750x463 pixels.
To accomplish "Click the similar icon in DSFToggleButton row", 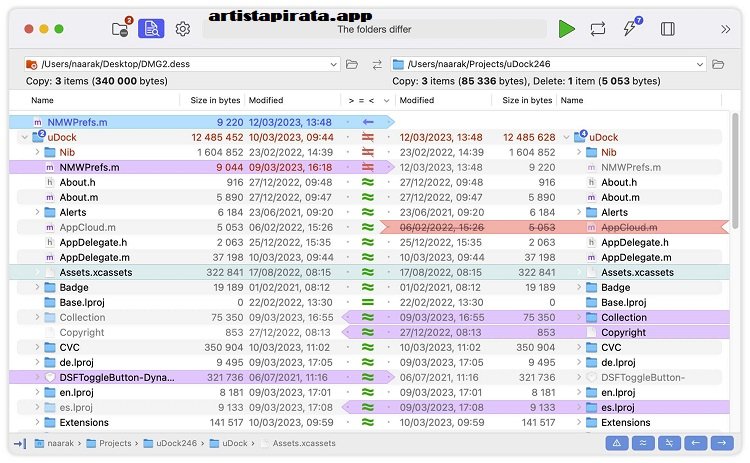I will 368,377.
